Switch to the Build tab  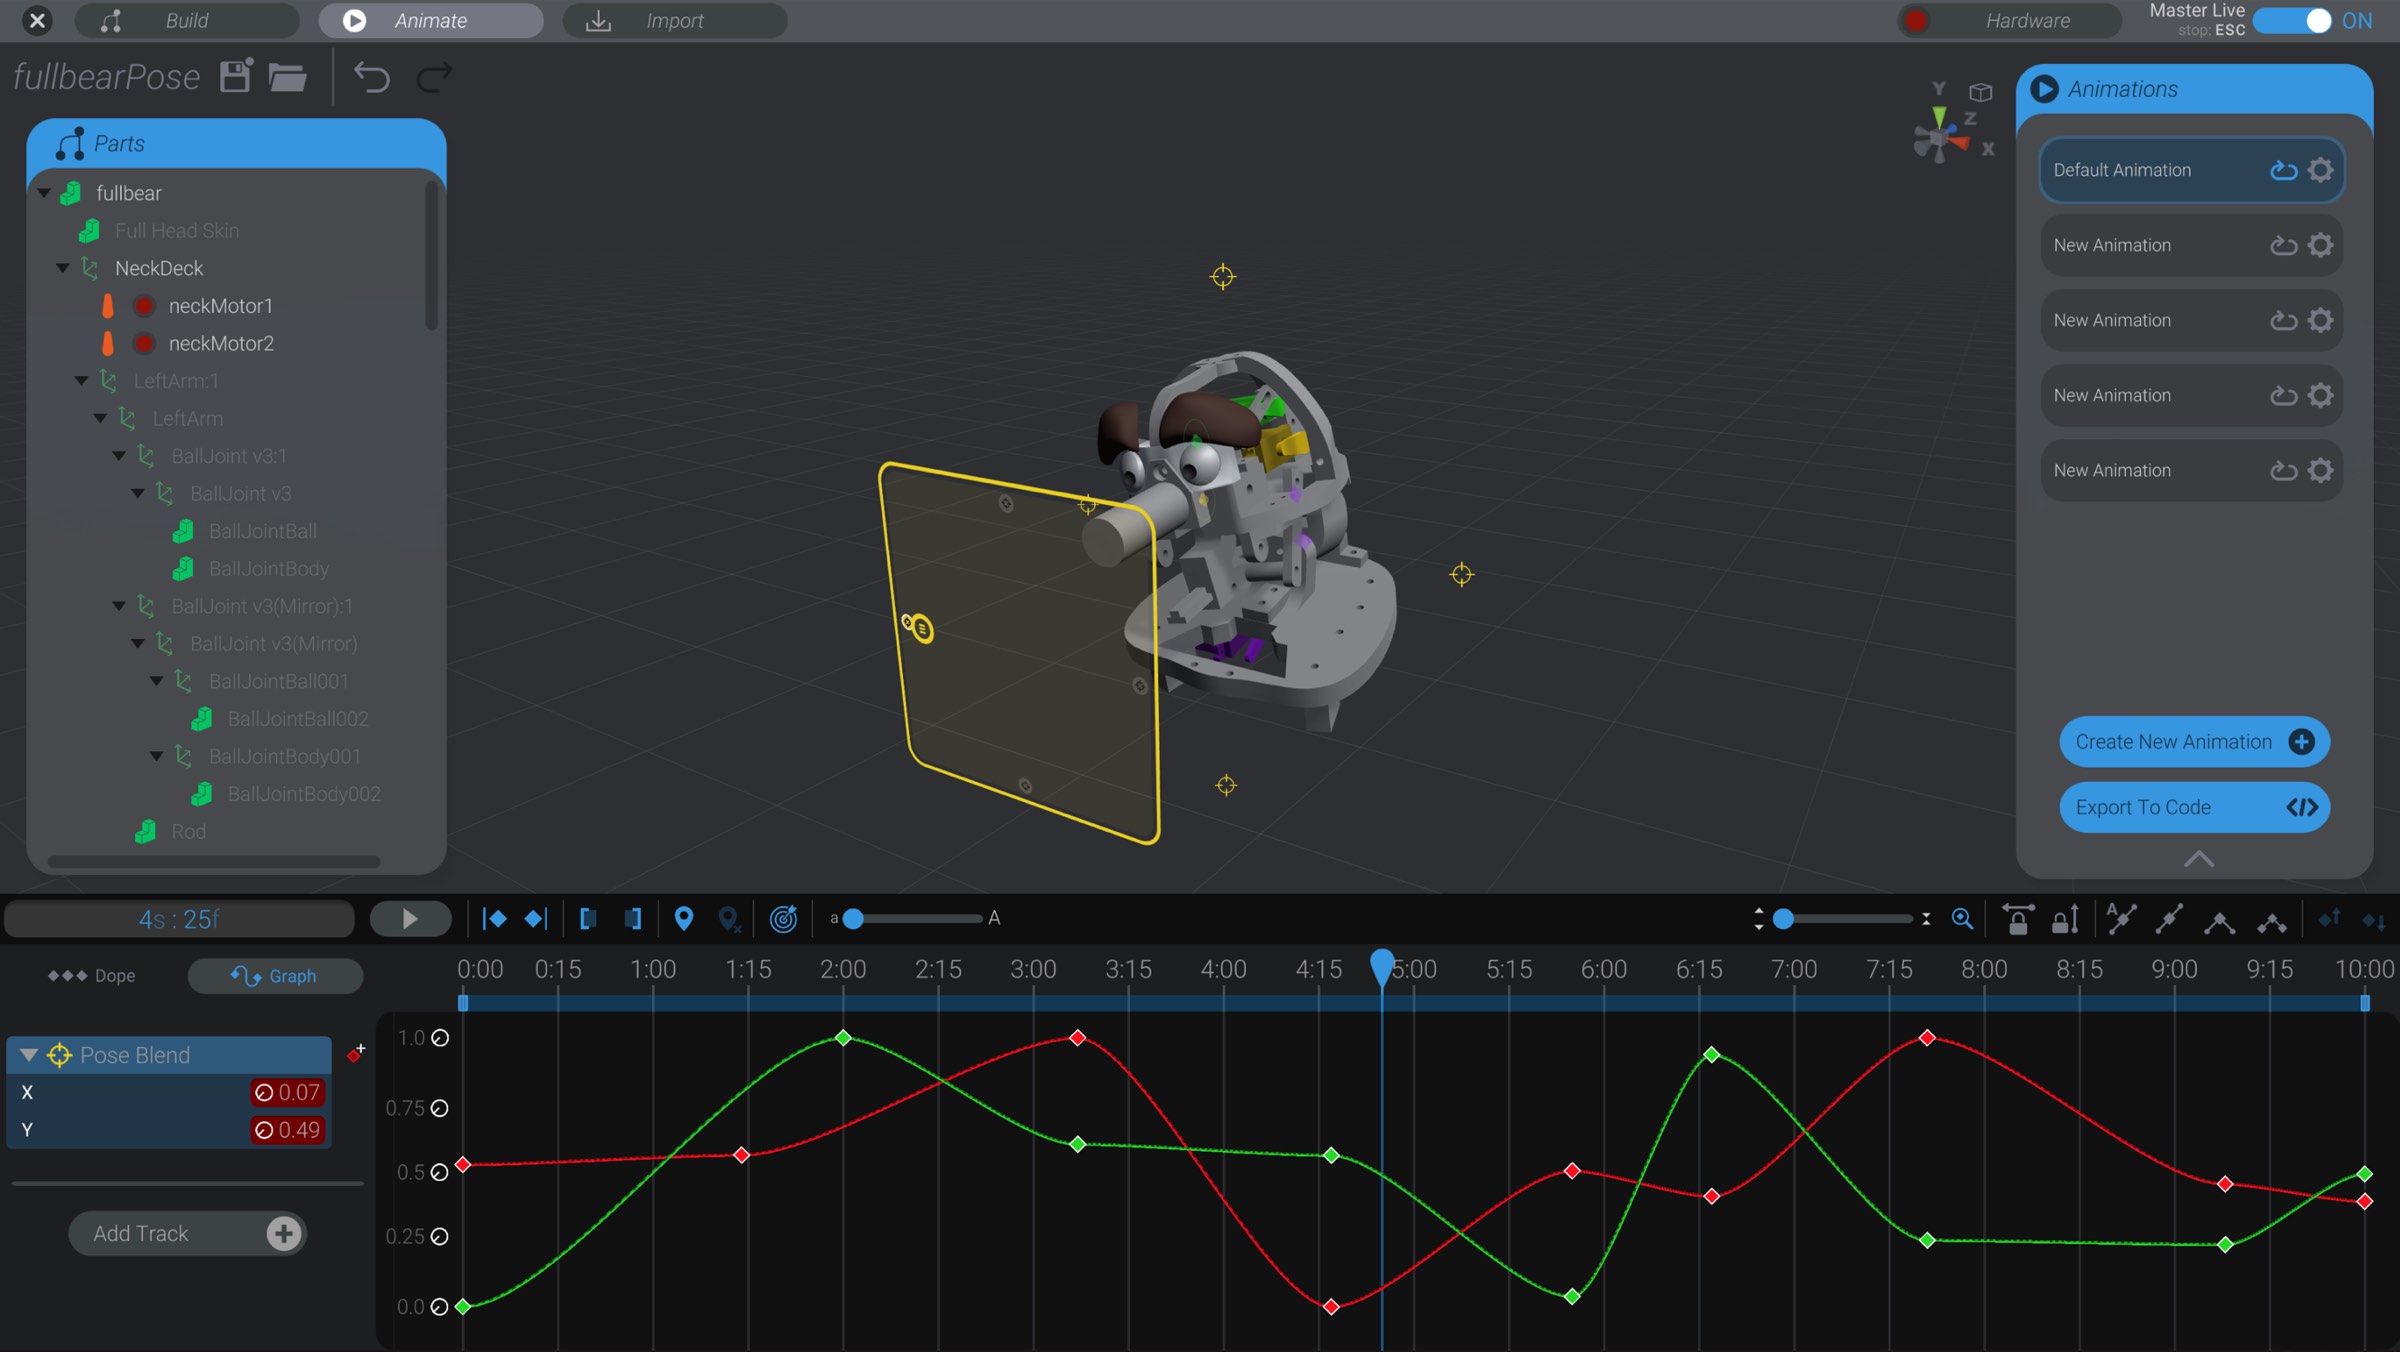pos(186,20)
